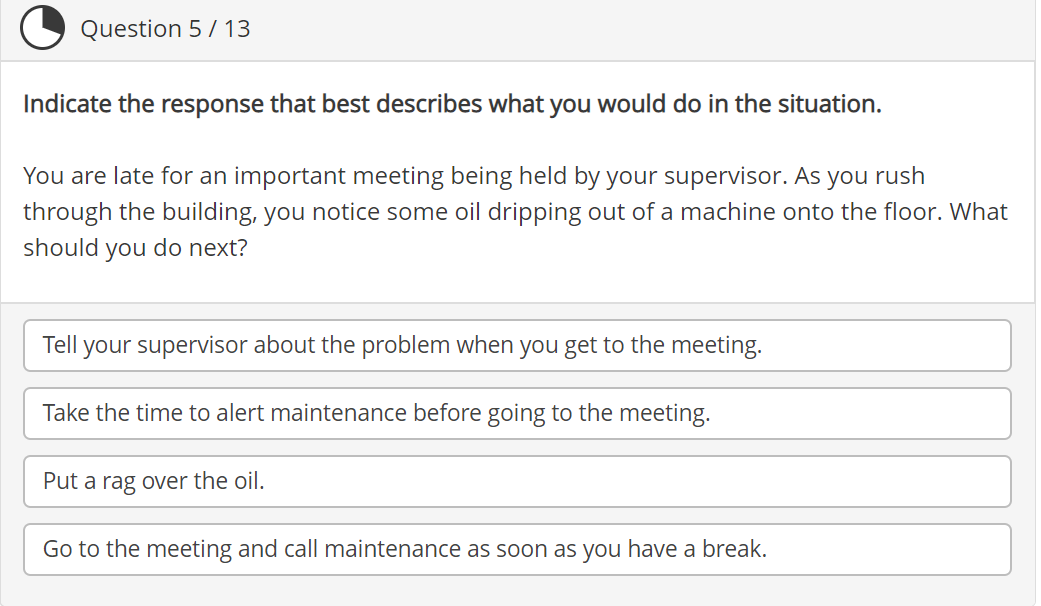Select the 'Put a rag over the oil' answer
Viewport: 1041px width, 606px height.
(517, 481)
